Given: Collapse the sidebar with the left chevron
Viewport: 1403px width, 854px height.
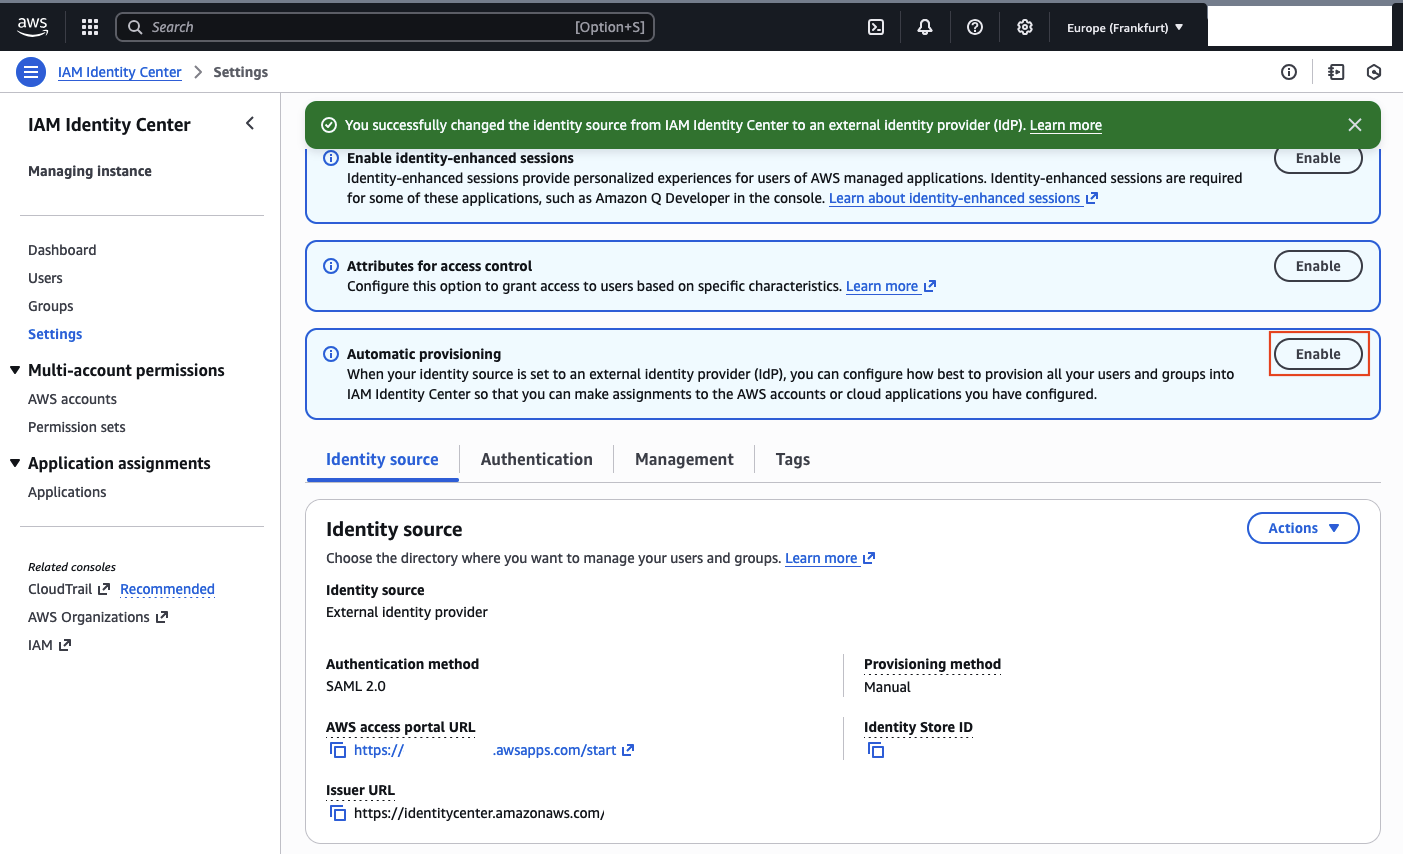Looking at the screenshot, I should pos(249,123).
